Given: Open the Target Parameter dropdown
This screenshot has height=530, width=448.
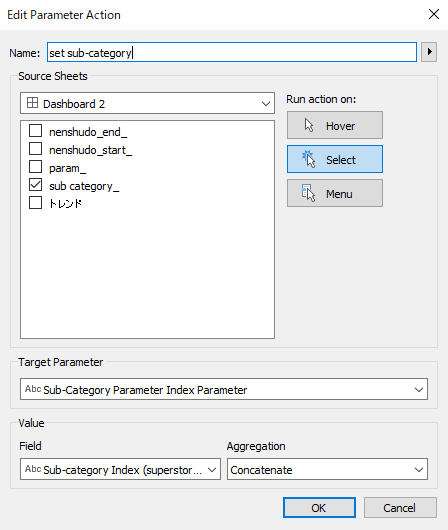Looking at the screenshot, I should 224,389.
